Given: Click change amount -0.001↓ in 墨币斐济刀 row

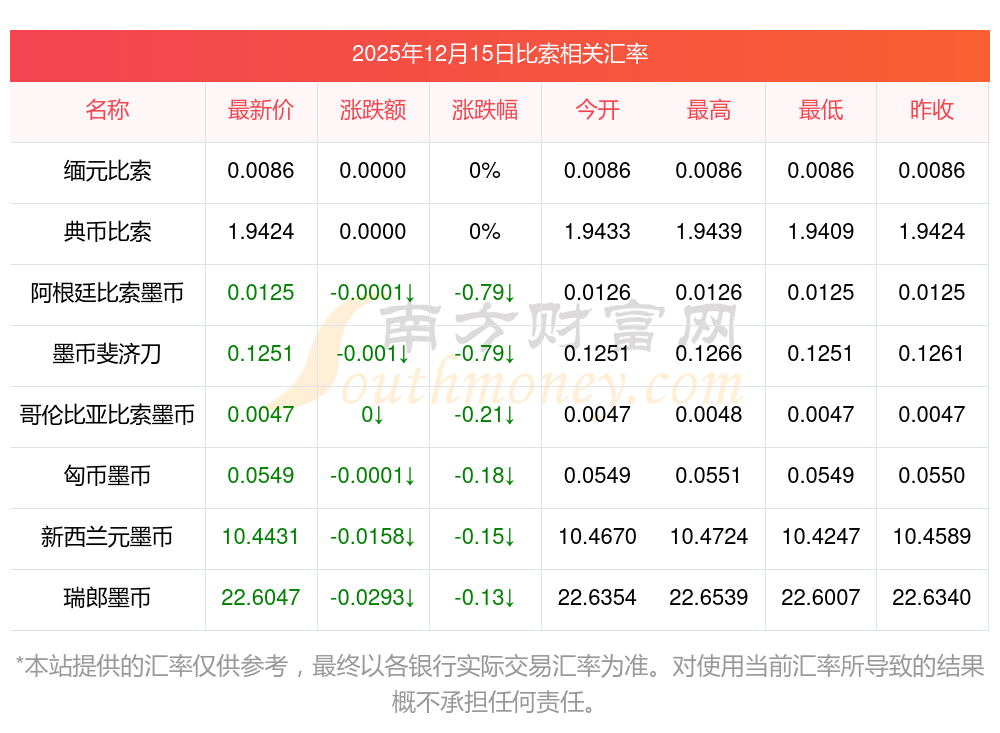Looking at the screenshot, I should pos(373,353).
